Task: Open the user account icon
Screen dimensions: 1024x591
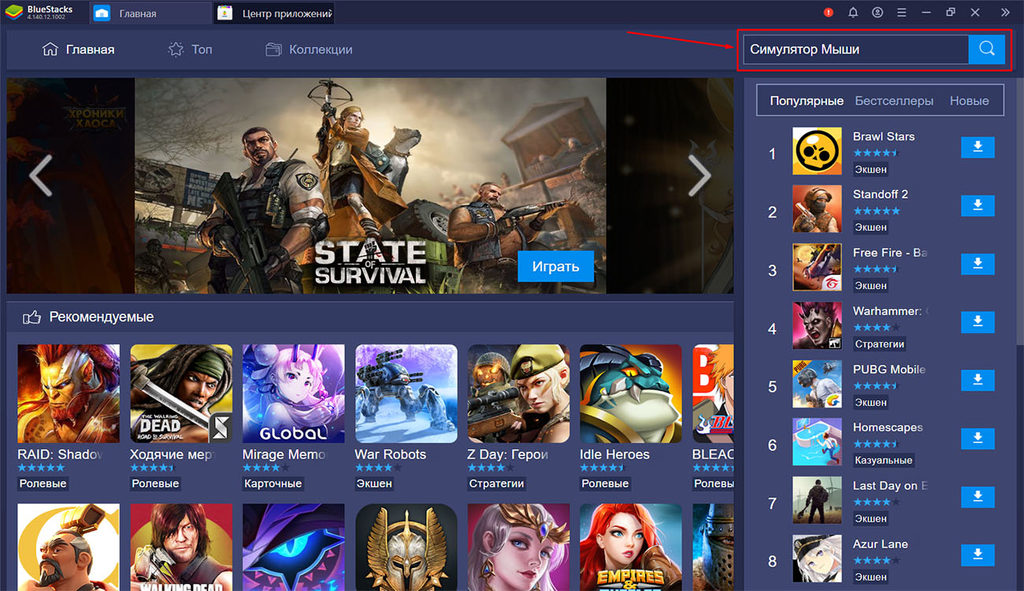Action: 877,12
